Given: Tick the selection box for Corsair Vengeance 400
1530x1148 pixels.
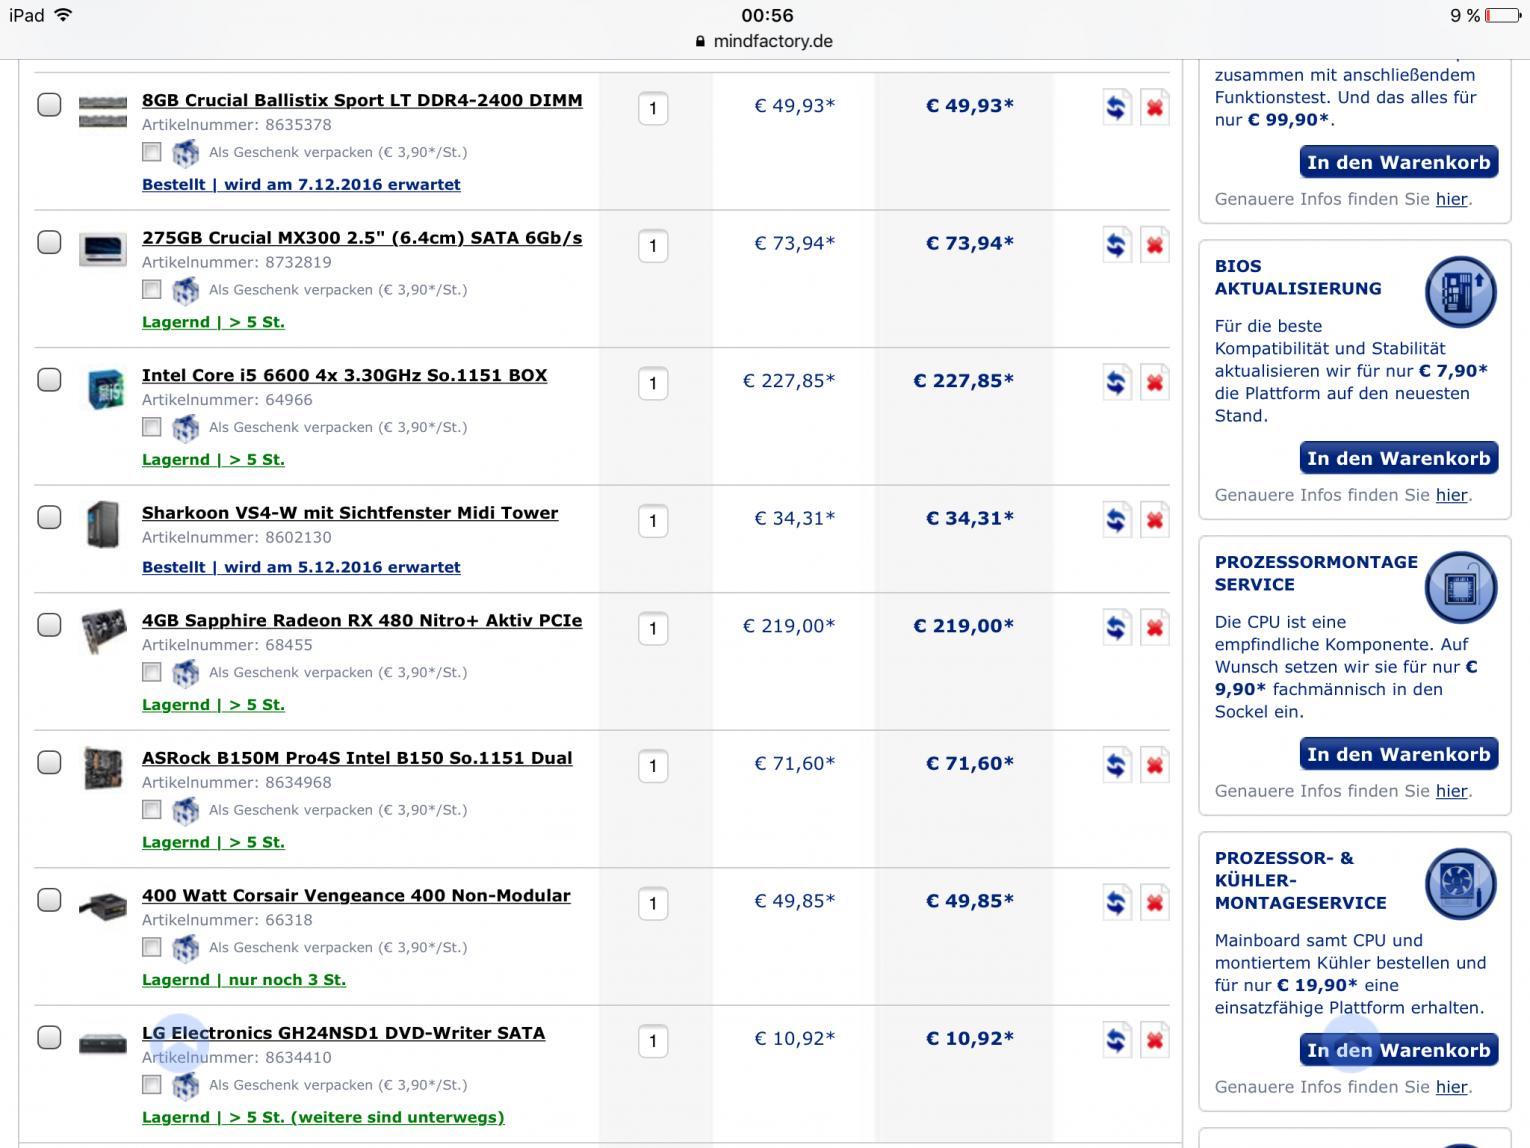Looking at the screenshot, I should 49,900.
